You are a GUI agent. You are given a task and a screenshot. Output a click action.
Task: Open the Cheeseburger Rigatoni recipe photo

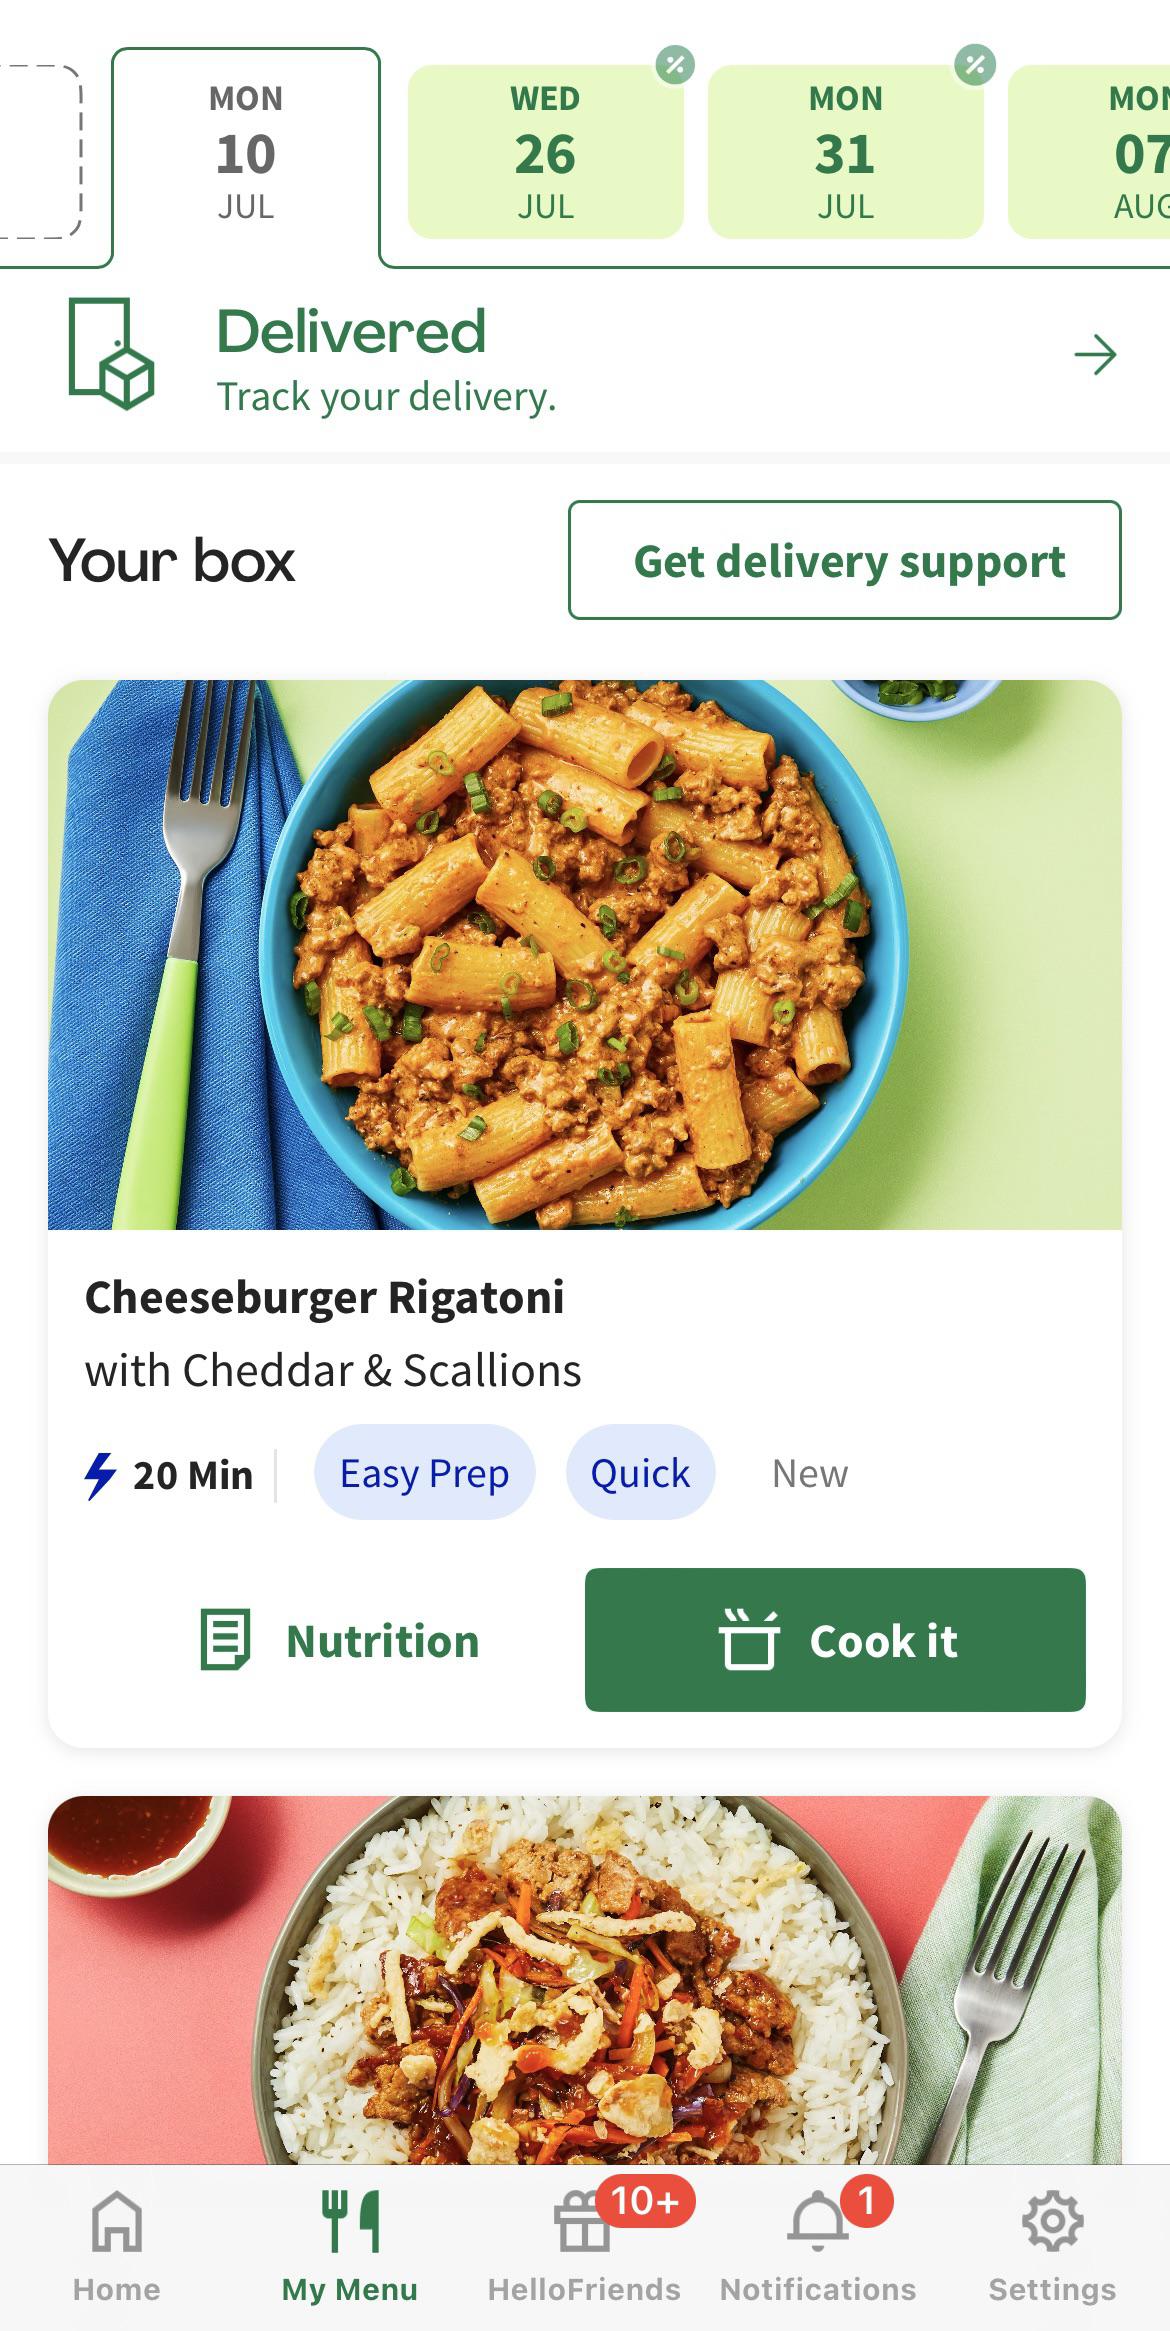(x=585, y=955)
